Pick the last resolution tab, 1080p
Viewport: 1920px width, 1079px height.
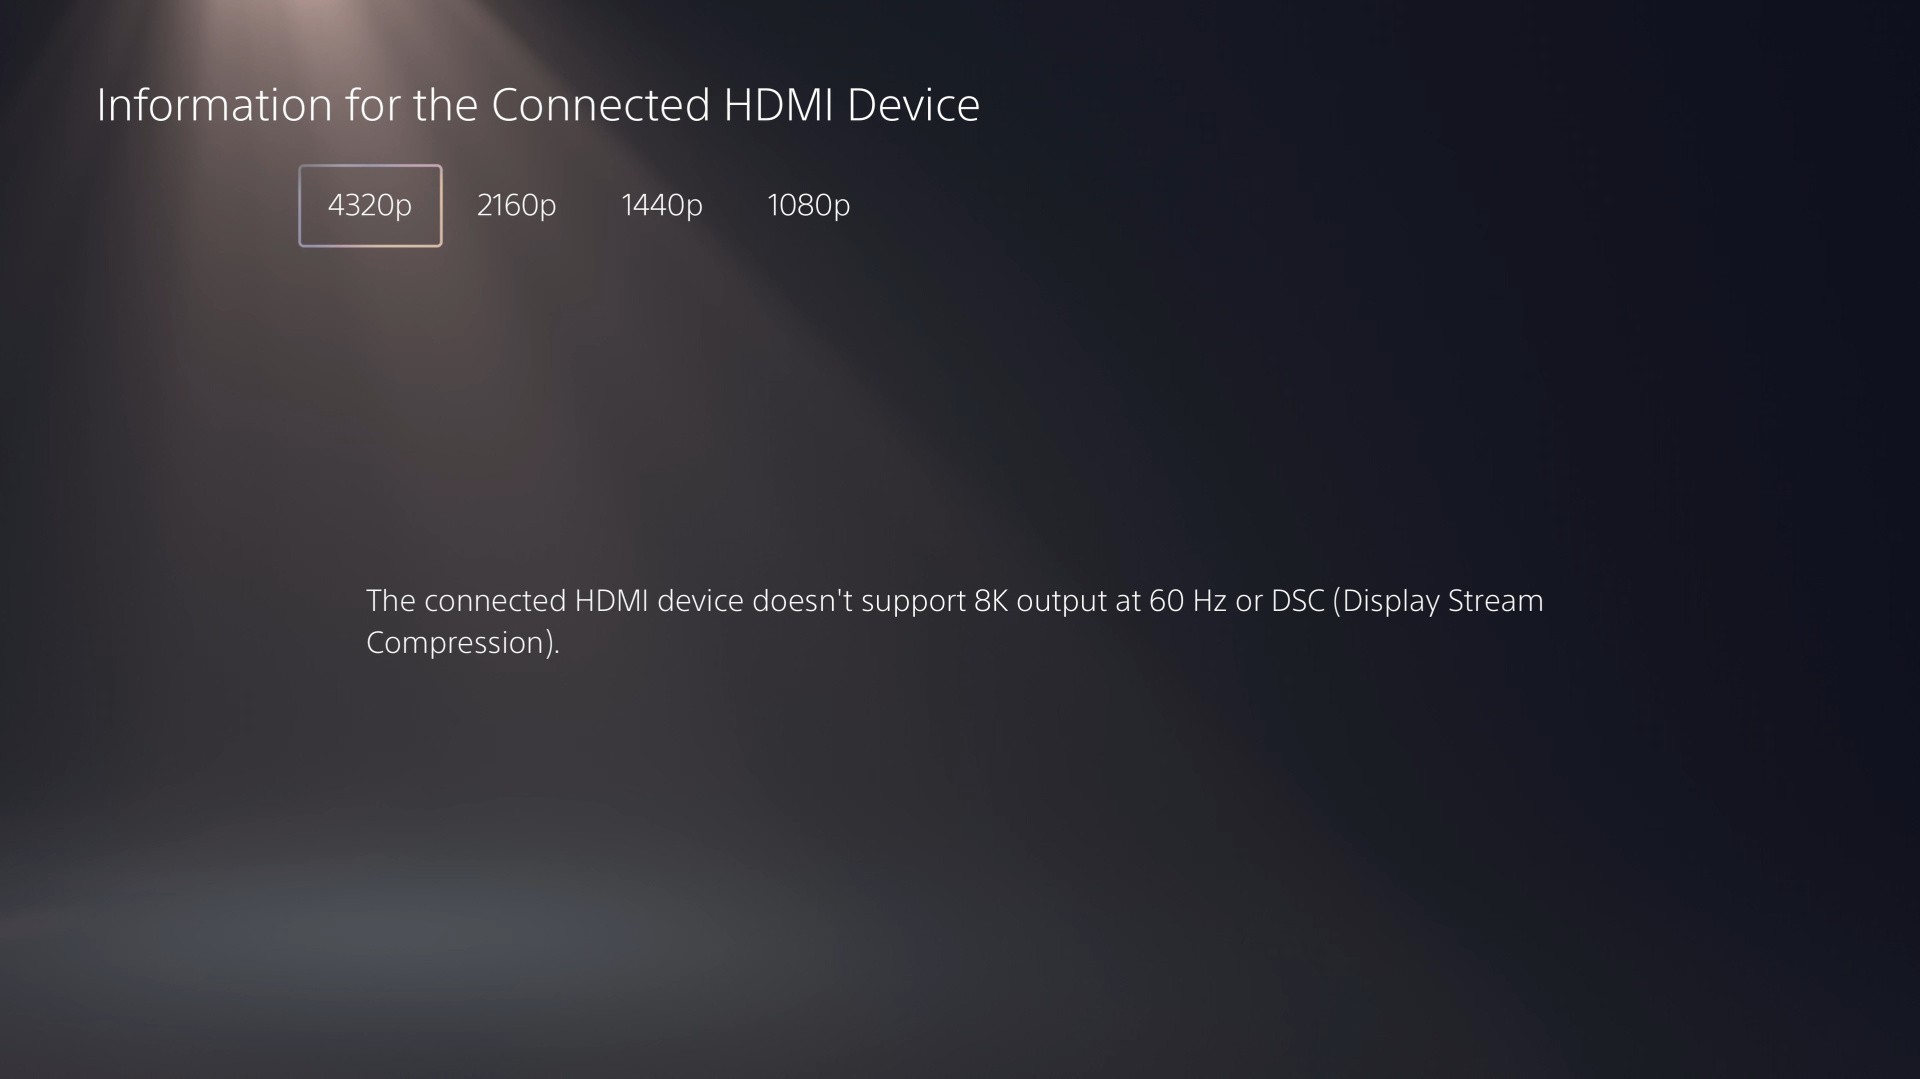808,205
